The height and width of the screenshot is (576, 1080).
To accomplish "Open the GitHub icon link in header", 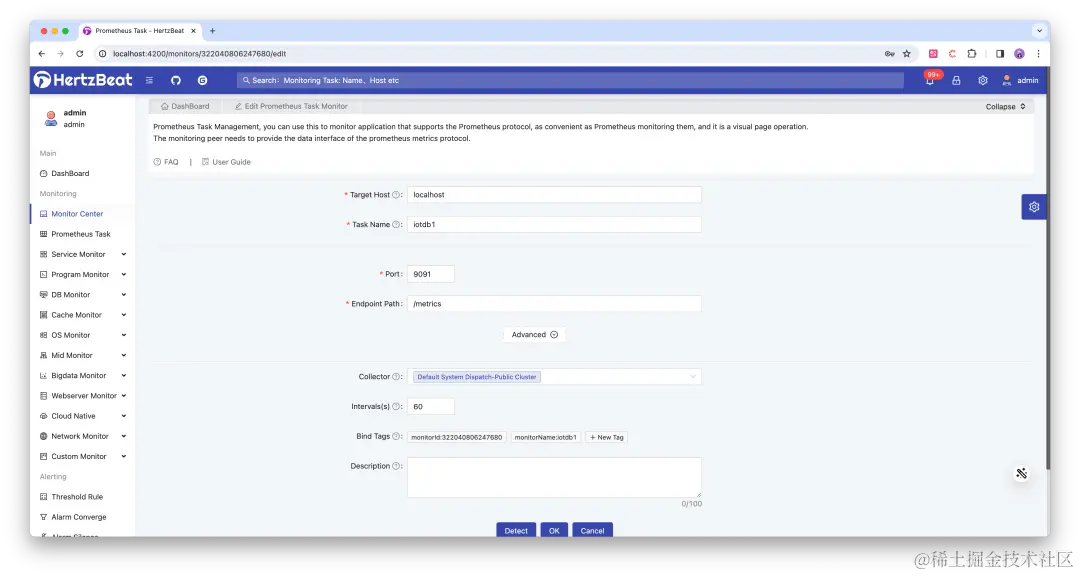I will (x=176, y=80).
